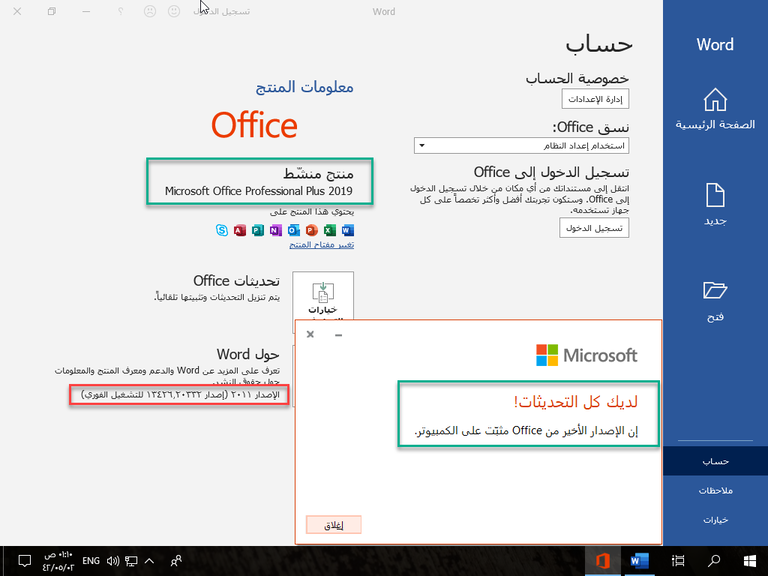Click the 'لديك كل التحديثات!' message

click(x=576, y=402)
